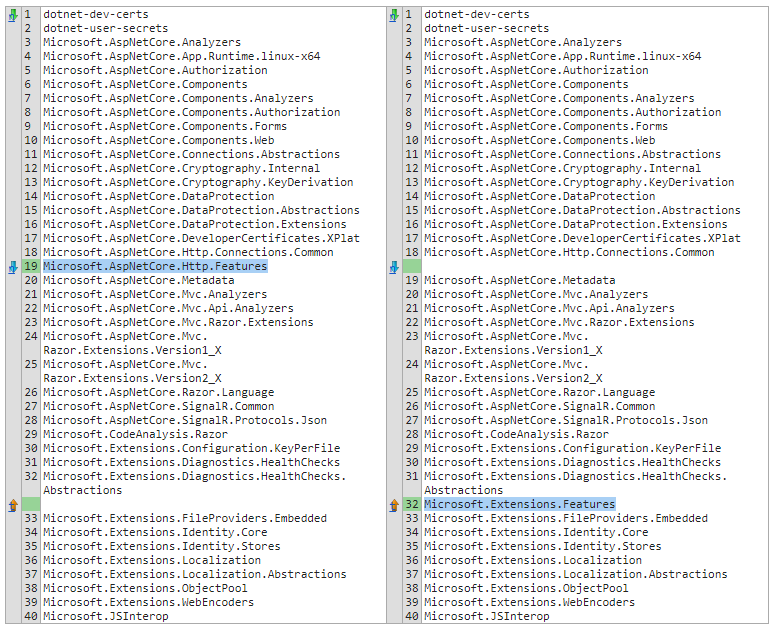Click Microsoft.Extensions.WebEncoders in right pane
This screenshot has width=773, height=627.
pos(529,602)
